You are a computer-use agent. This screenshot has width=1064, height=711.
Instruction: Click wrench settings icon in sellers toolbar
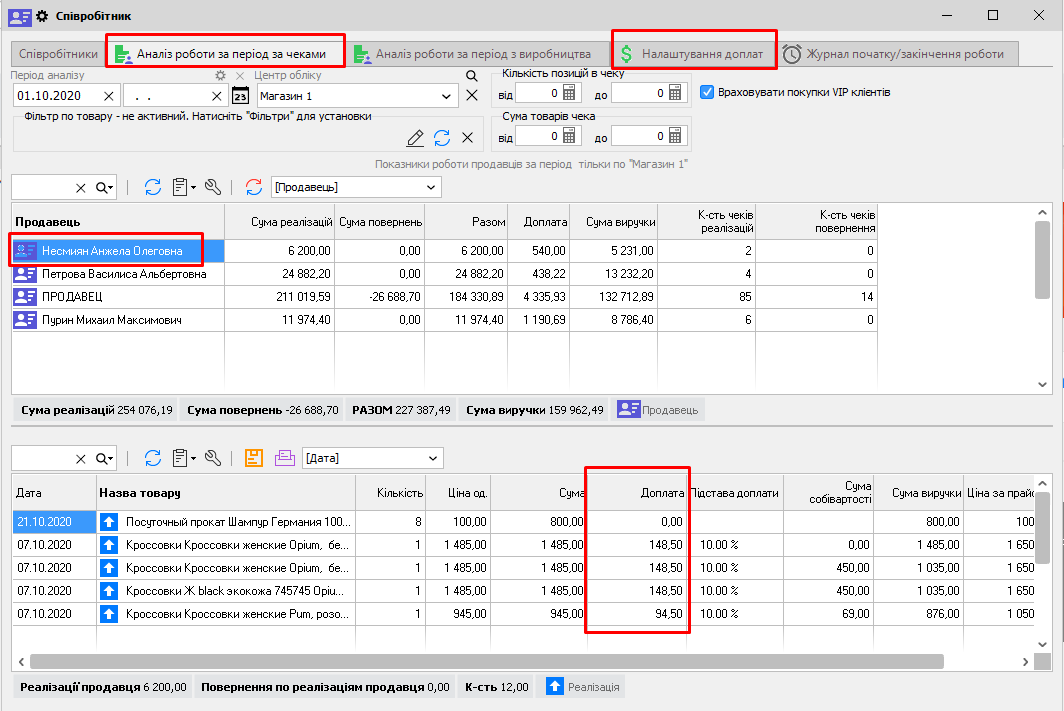click(x=212, y=187)
